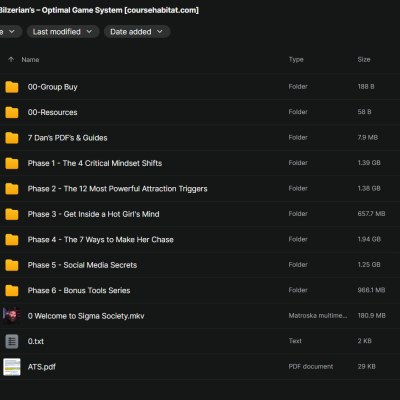Click the Optimal Game System folder title

[99, 10]
